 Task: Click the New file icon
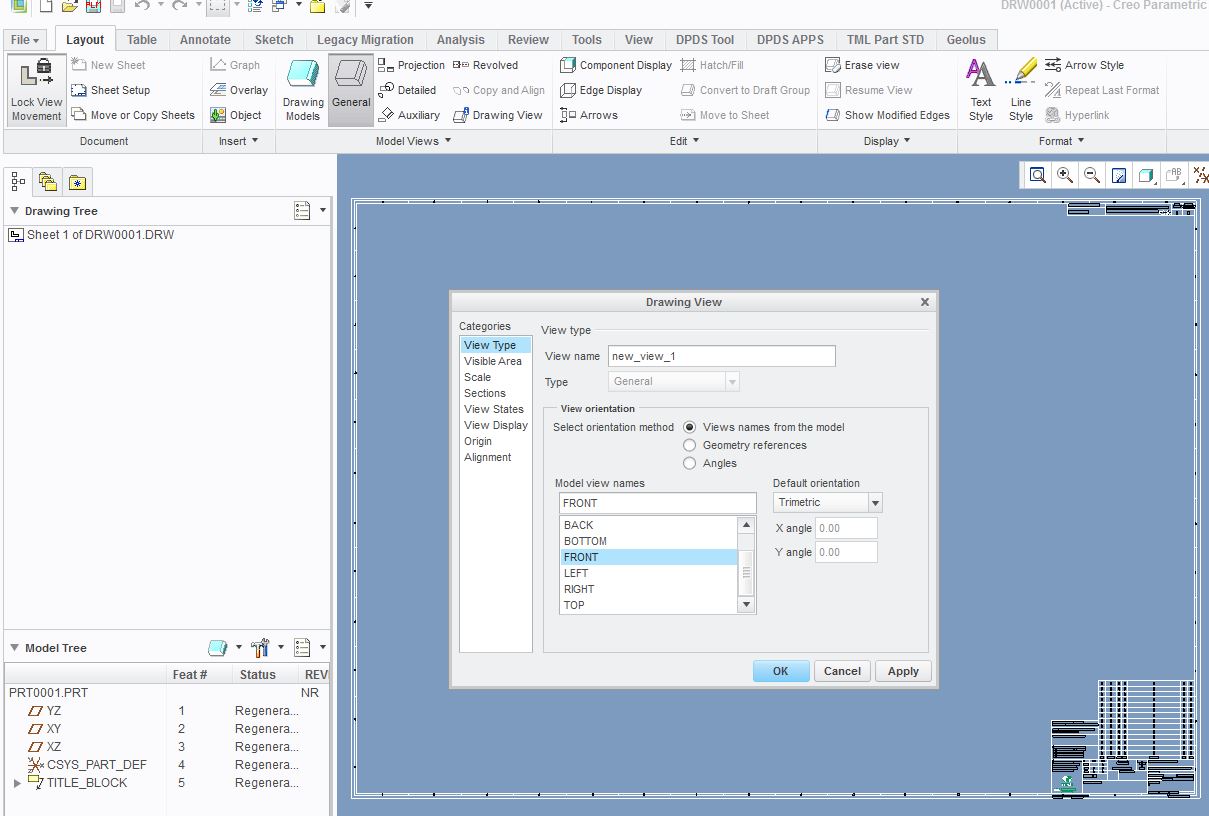tap(45, 6)
